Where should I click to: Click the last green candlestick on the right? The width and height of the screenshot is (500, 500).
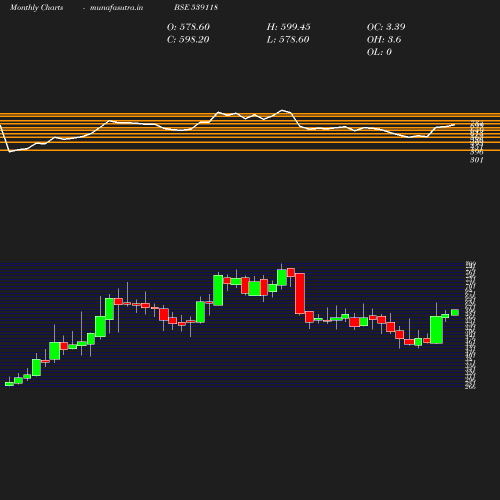pos(455,312)
